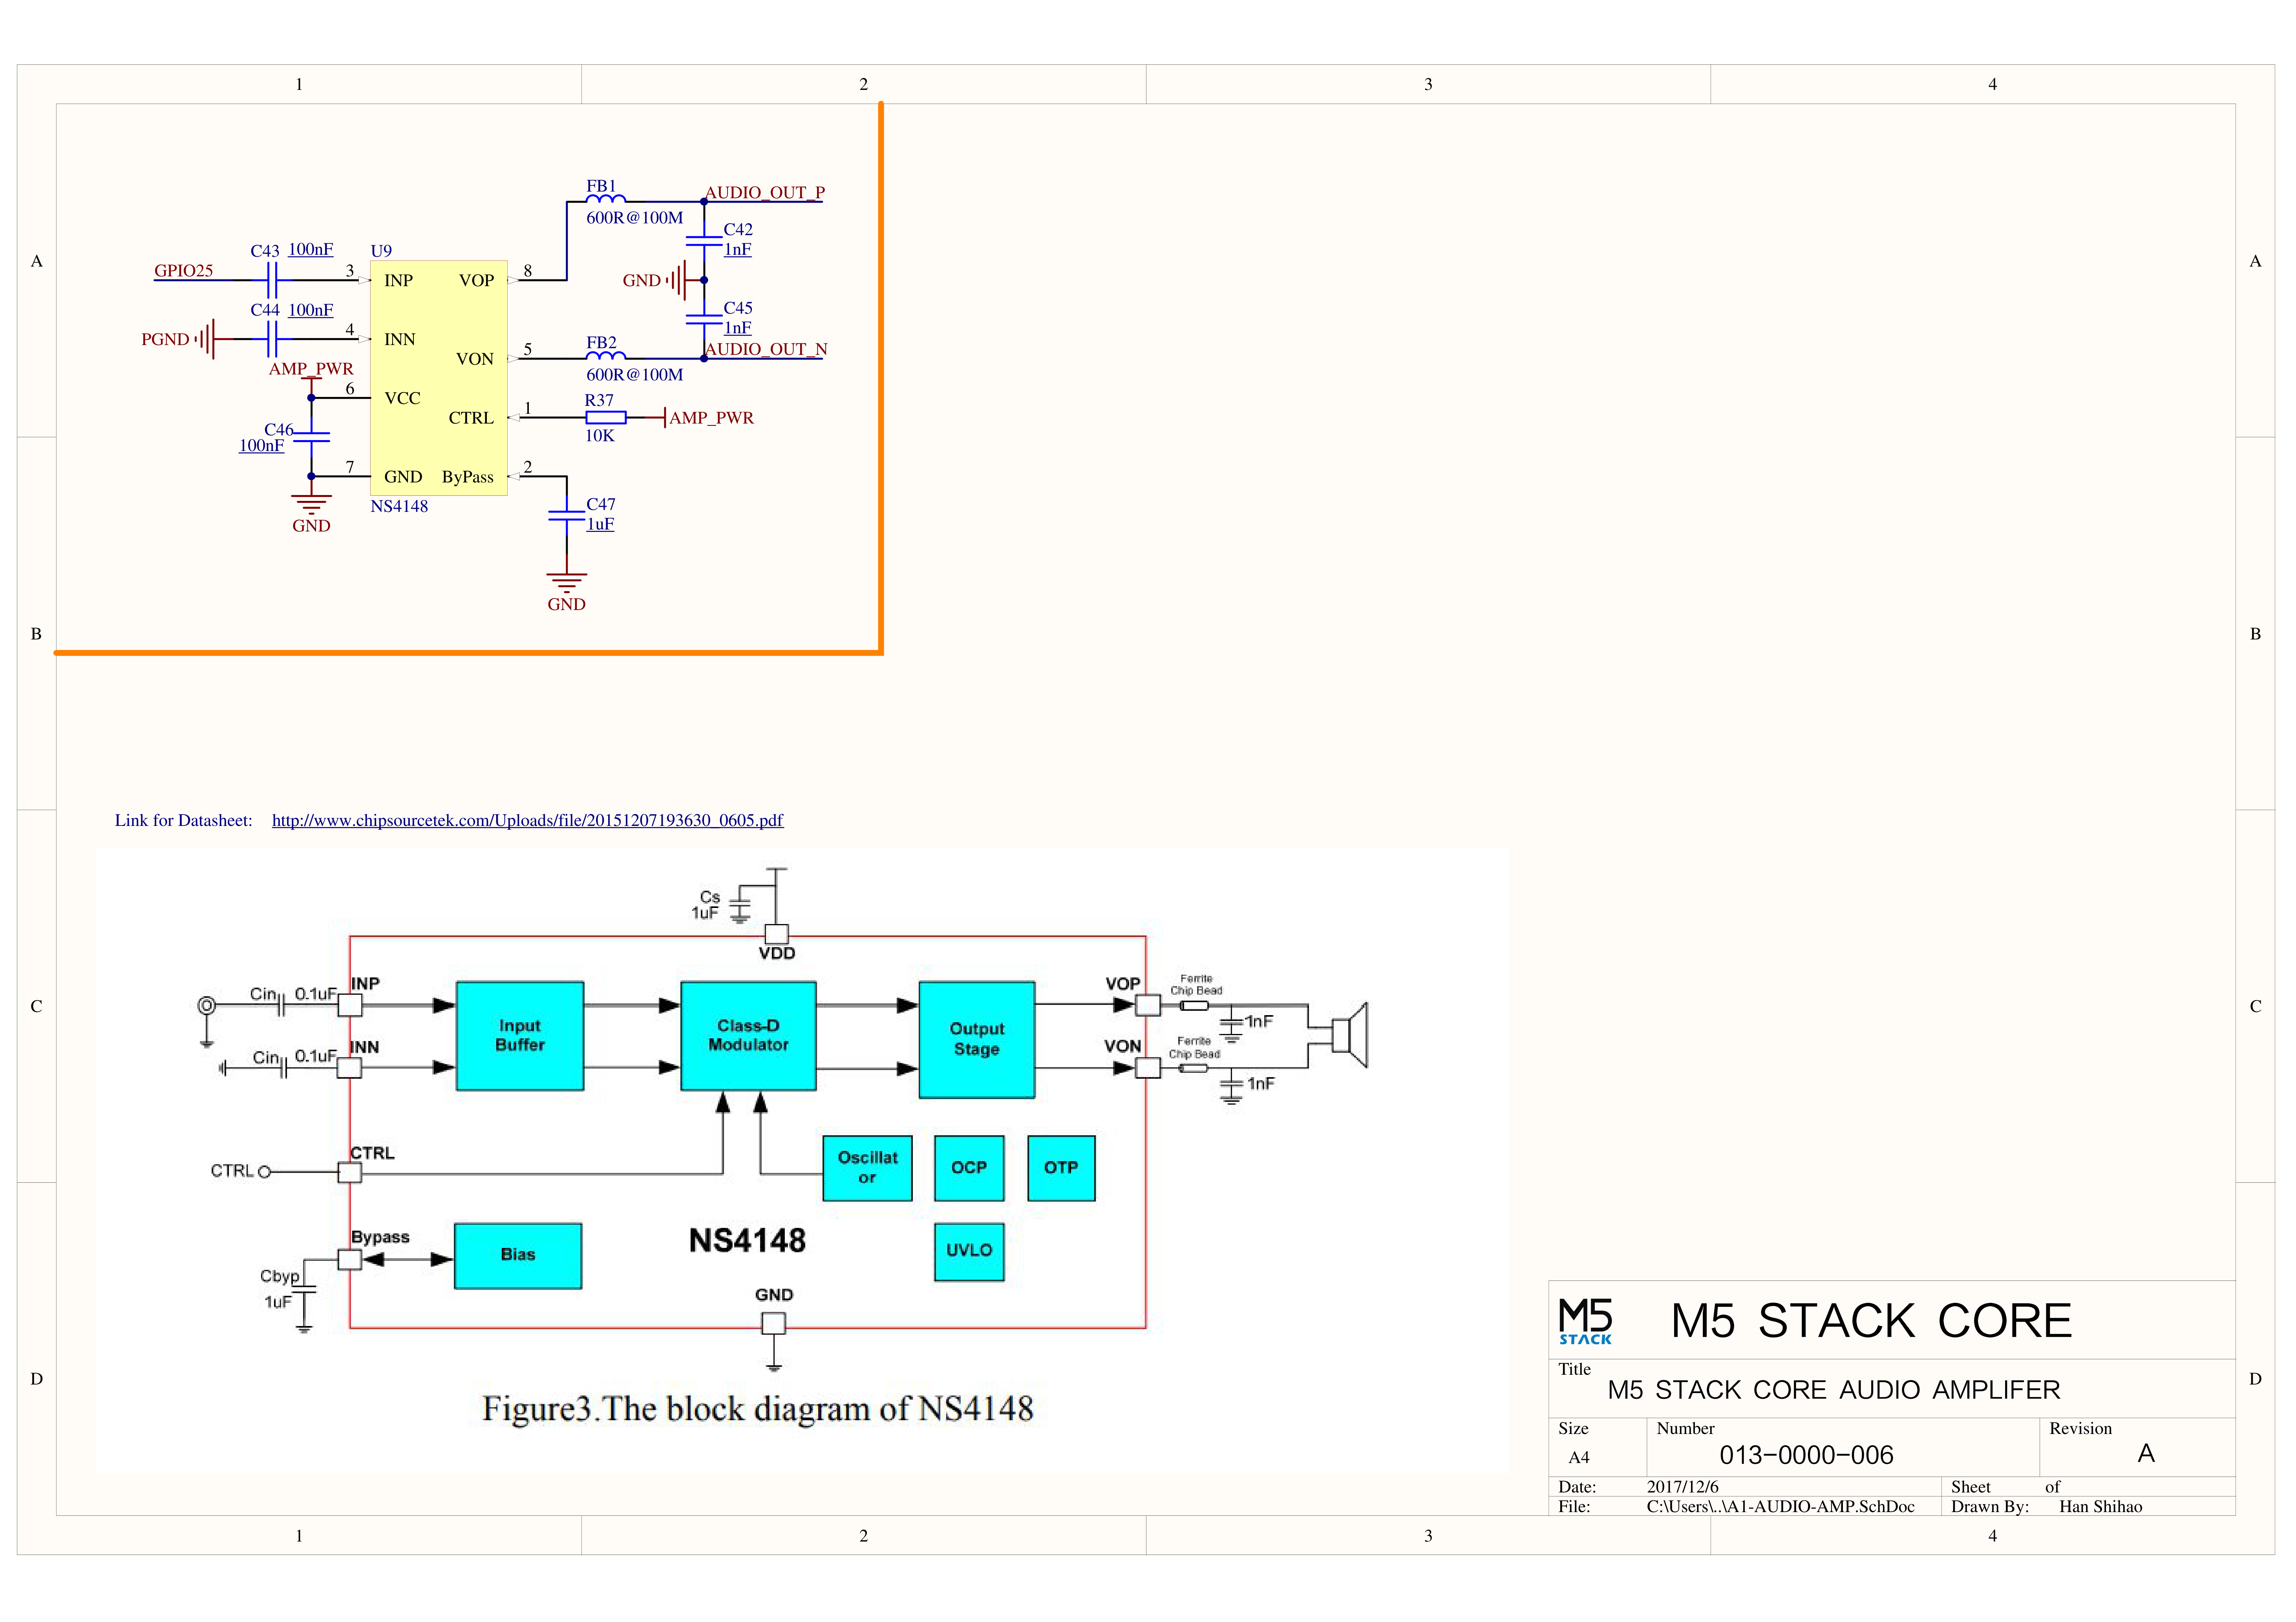Select the GND symbol below C47
This screenshot has height=1622, width=2296.
pos(566,583)
